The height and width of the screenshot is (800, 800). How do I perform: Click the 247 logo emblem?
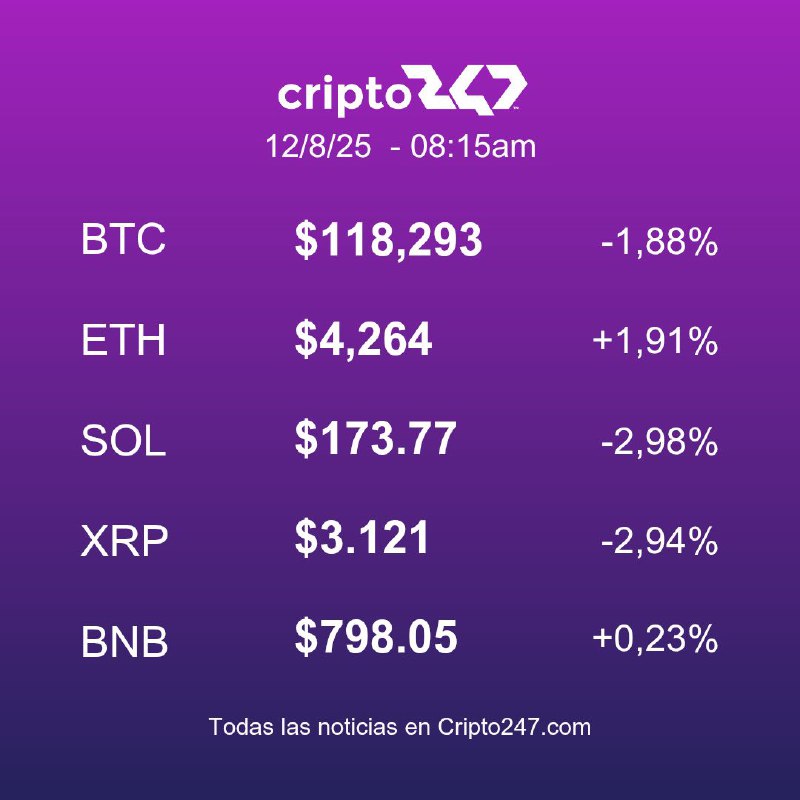pyautogui.click(x=472, y=89)
